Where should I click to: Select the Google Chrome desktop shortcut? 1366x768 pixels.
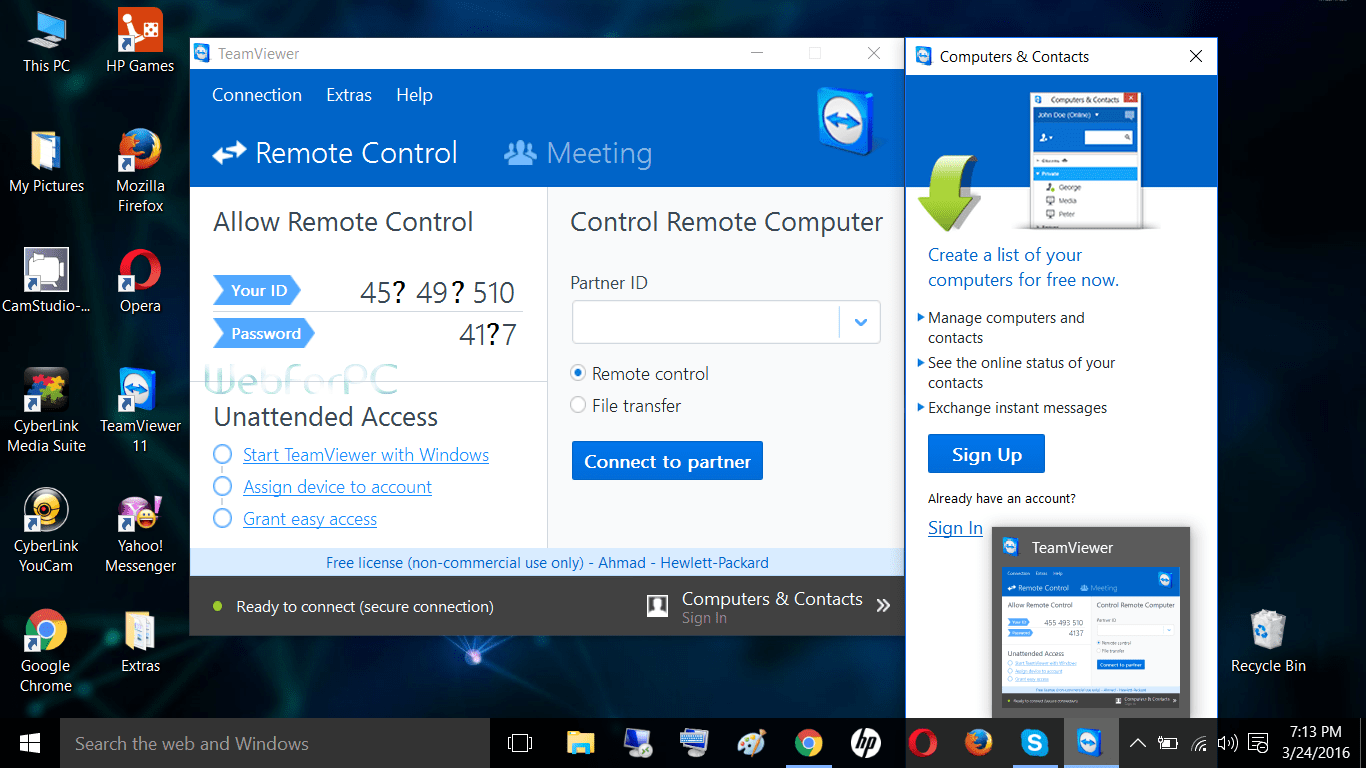[46, 651]
